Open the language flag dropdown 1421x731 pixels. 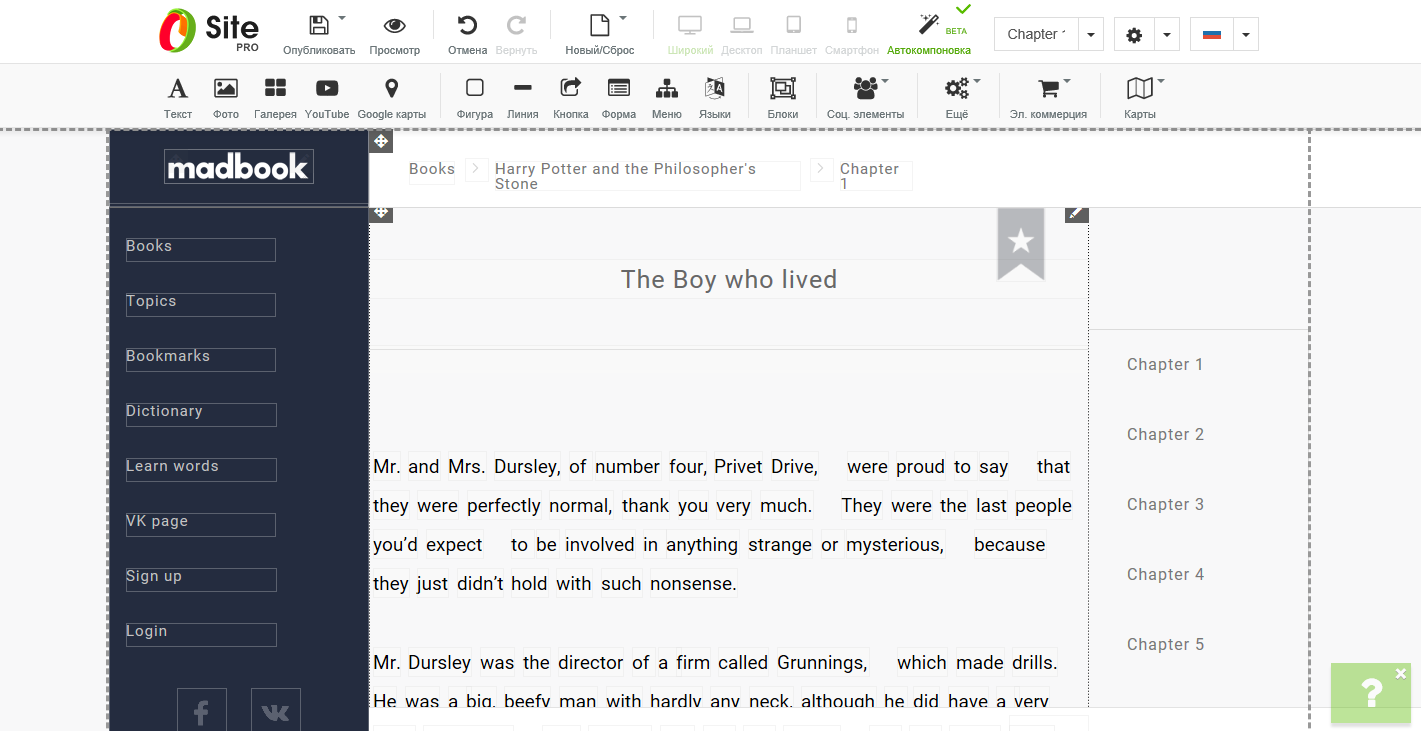pyautogui.click(x=1245, y=34)
